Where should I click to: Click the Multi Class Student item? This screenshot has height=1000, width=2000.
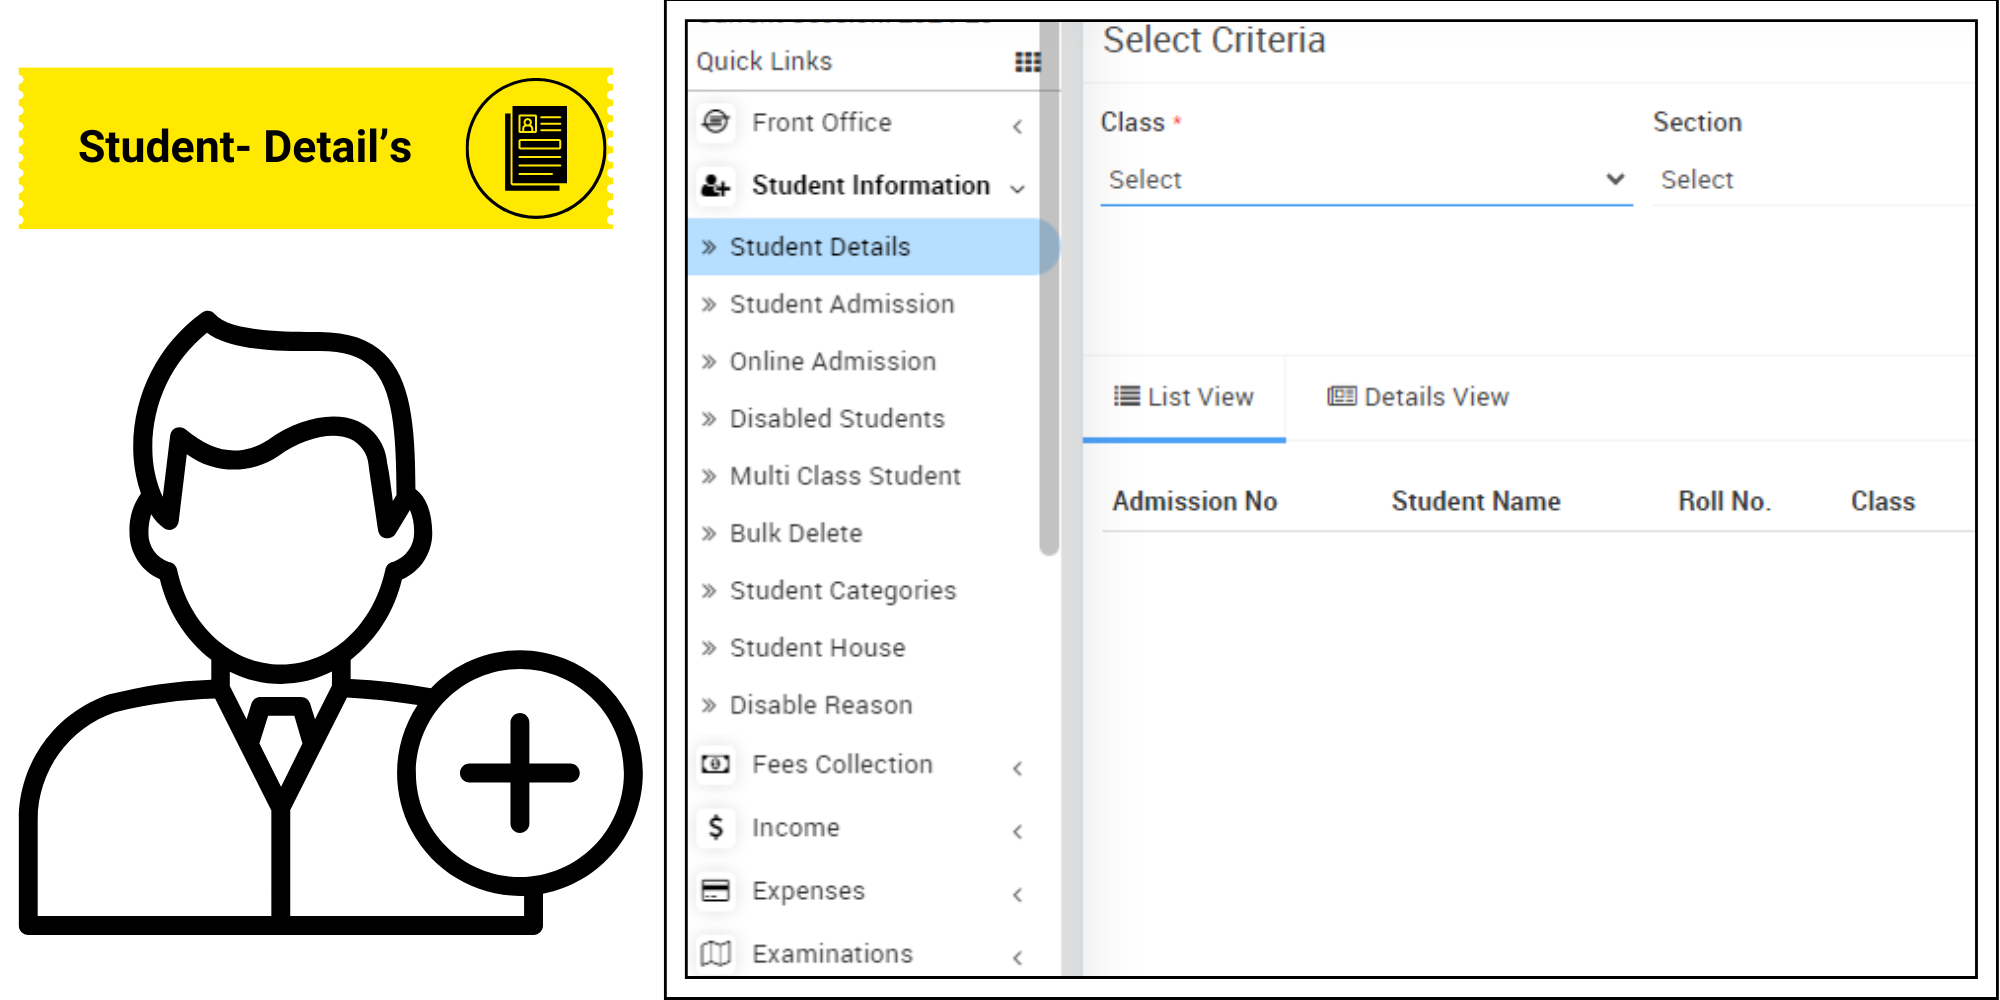(845, 476)
